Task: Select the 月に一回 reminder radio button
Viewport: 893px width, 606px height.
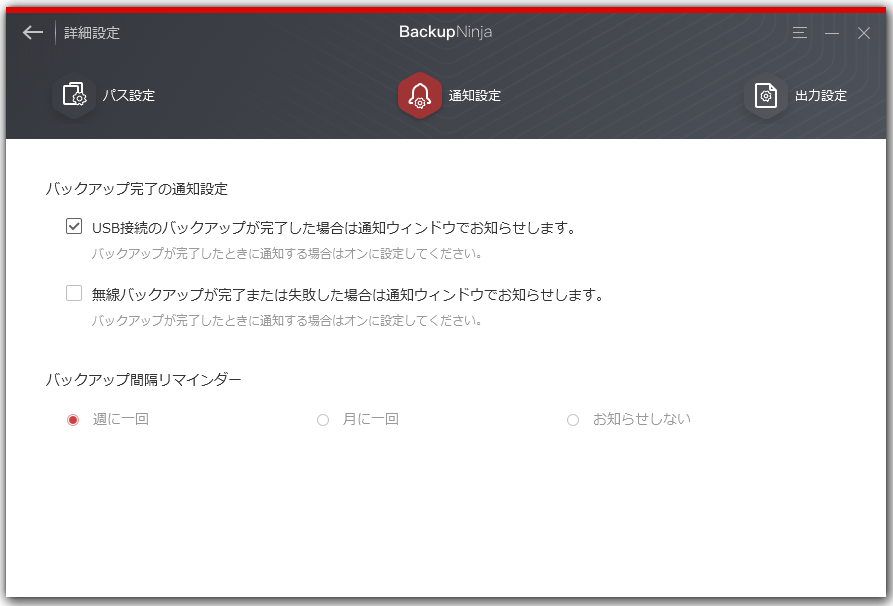Action: click(323, 420)
